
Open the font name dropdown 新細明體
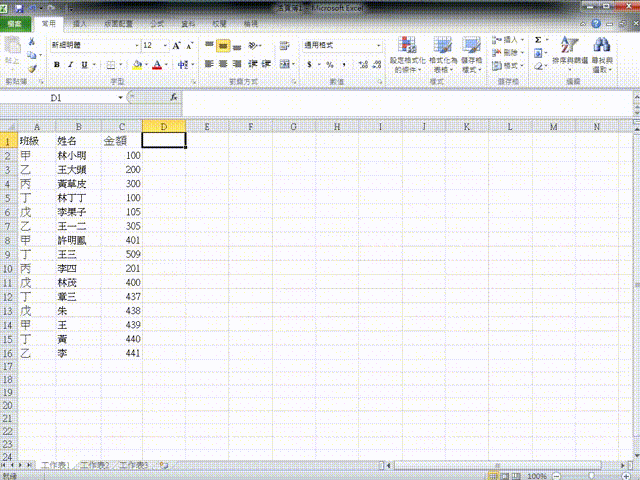pyautogui.click(x=137, y=46)
